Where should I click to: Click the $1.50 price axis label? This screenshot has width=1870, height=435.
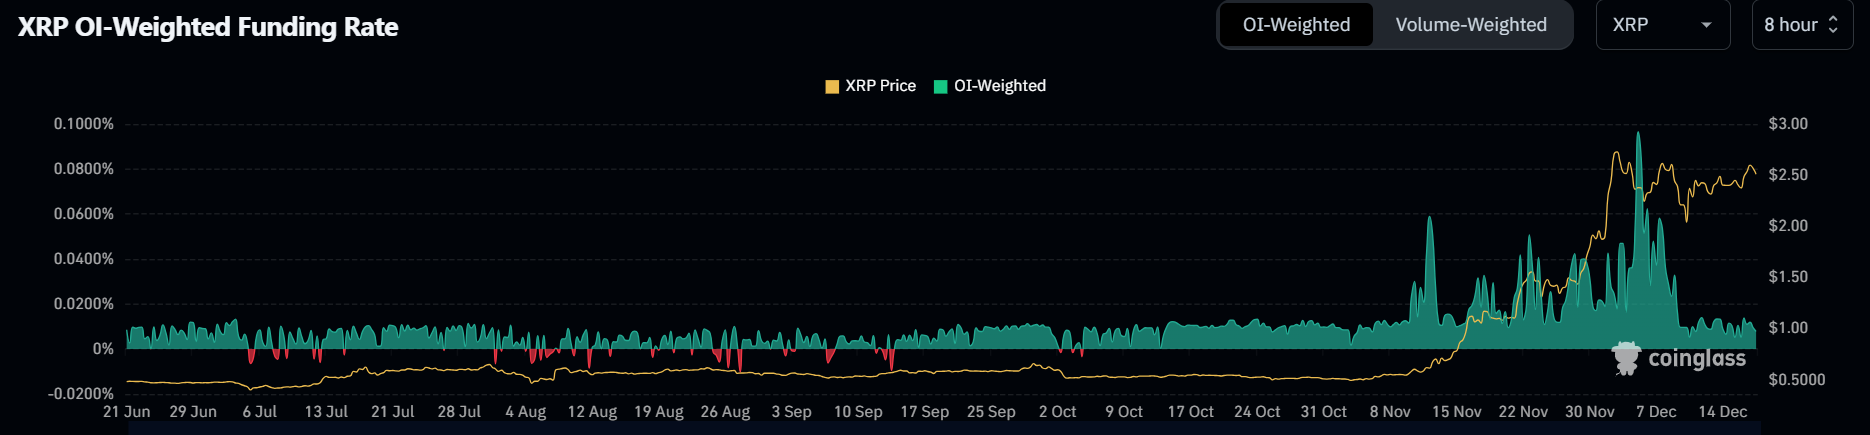1788,277
